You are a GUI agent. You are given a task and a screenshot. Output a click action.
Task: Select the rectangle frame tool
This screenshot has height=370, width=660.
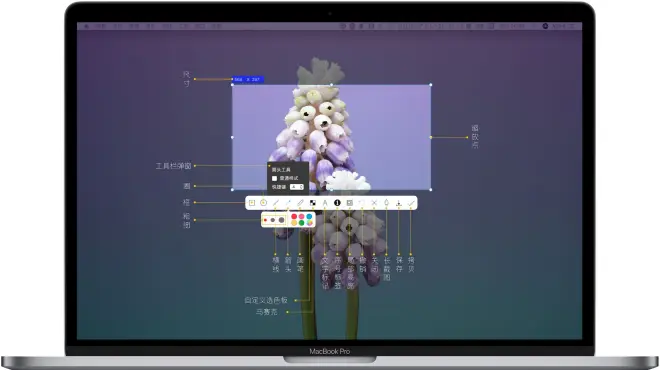coord(252,203)
